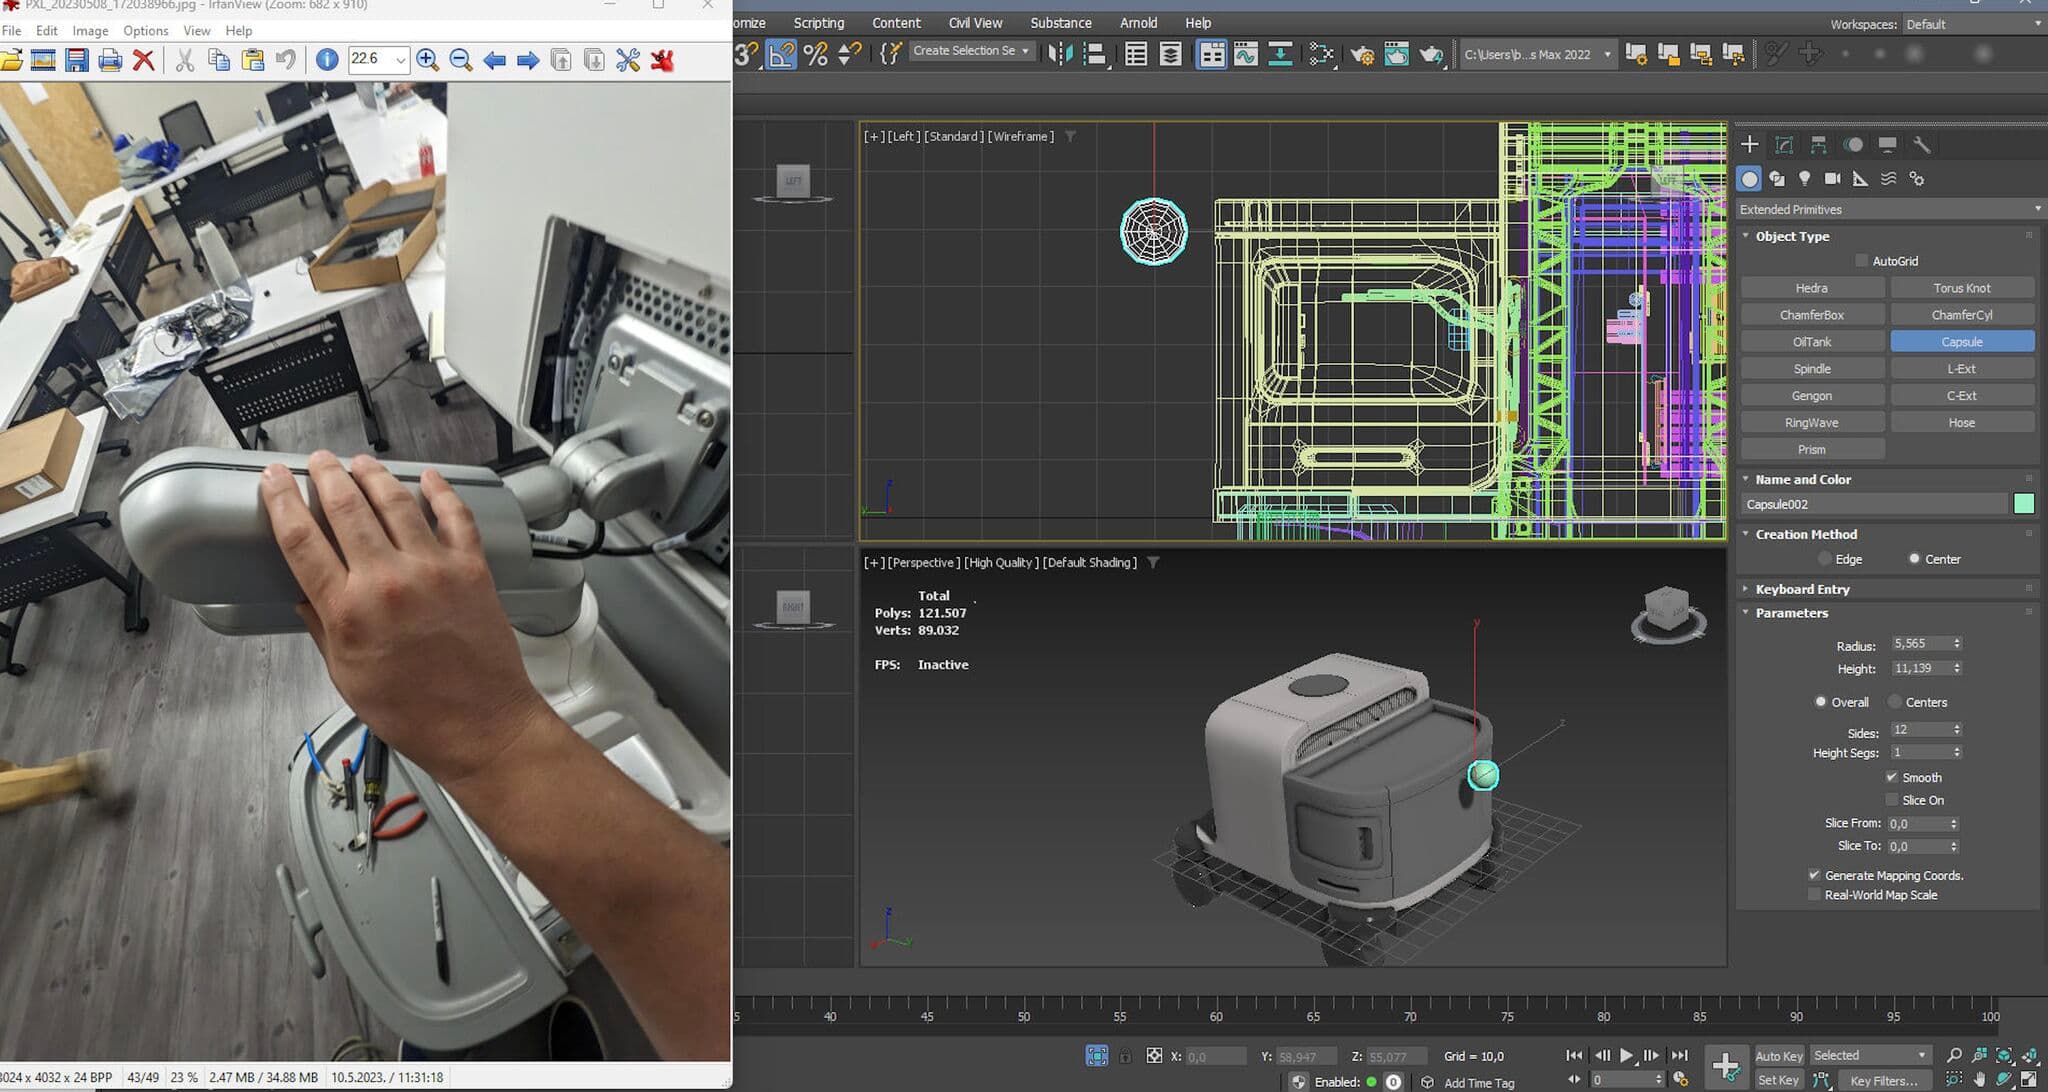This screenshot has height=1092, width=2048.
Task: Open the Extended Primitives dropdown
Action: pyautogui.click(x=1888, y=209)
